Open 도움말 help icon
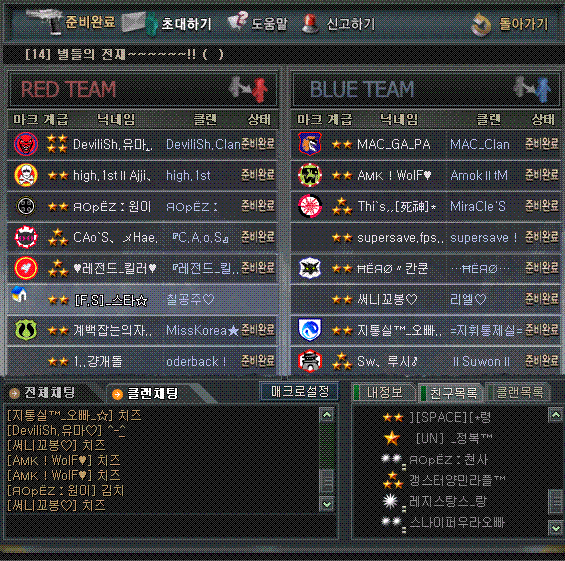The image size is (565, 561). 238,21
